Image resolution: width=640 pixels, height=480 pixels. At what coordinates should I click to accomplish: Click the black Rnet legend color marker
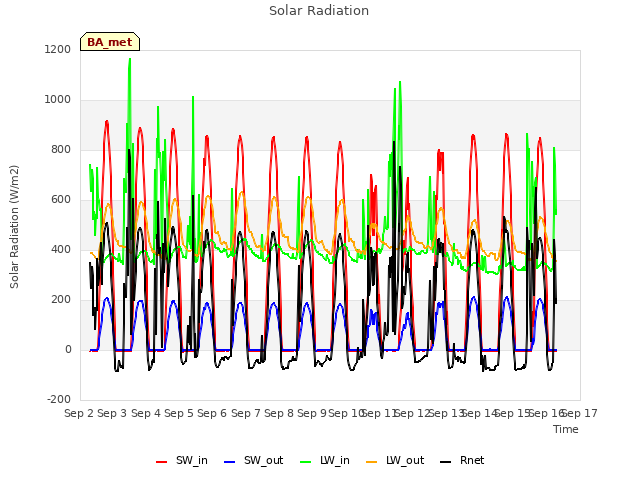pos(446,462)
